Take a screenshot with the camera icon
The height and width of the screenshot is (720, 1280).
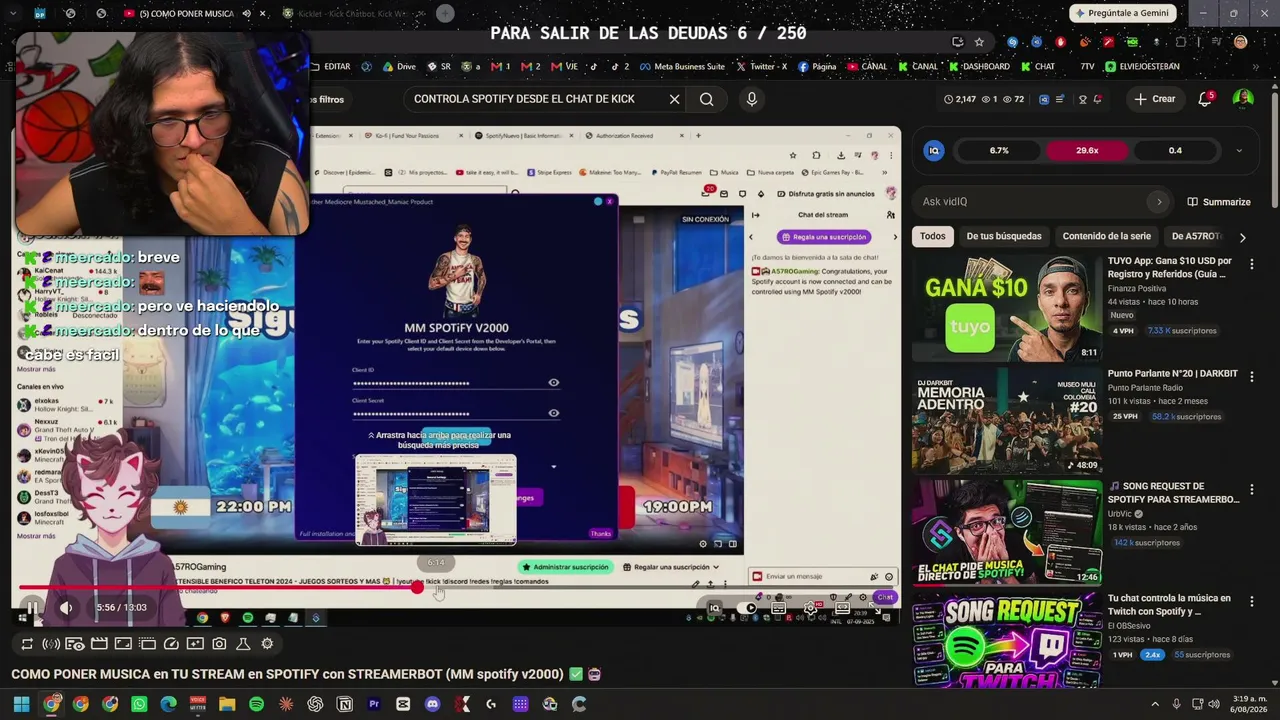pos(219,644)
